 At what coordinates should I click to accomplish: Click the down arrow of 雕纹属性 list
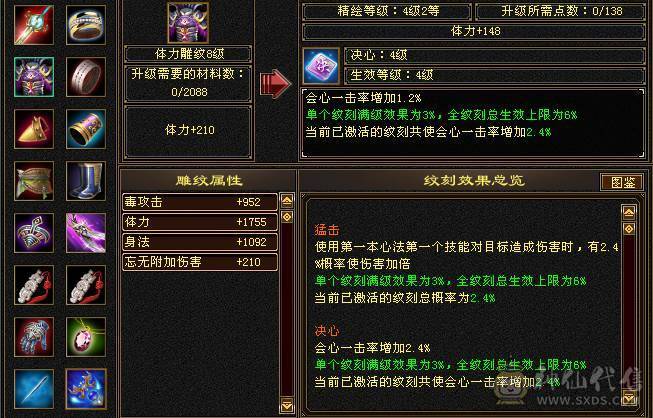(287, 405)
